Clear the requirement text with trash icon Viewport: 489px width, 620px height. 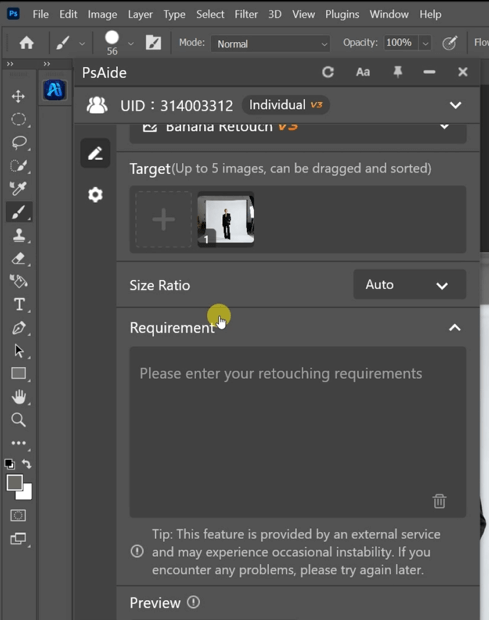click(x=439, y=501)
